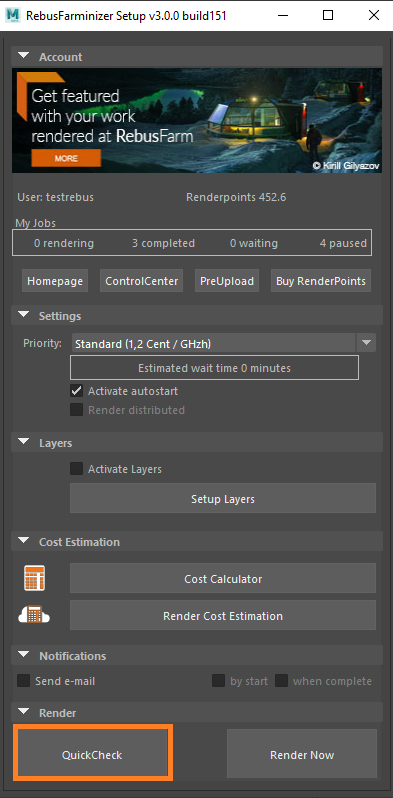Maximize the RebusFarminizer window

(x=328, y=15)
